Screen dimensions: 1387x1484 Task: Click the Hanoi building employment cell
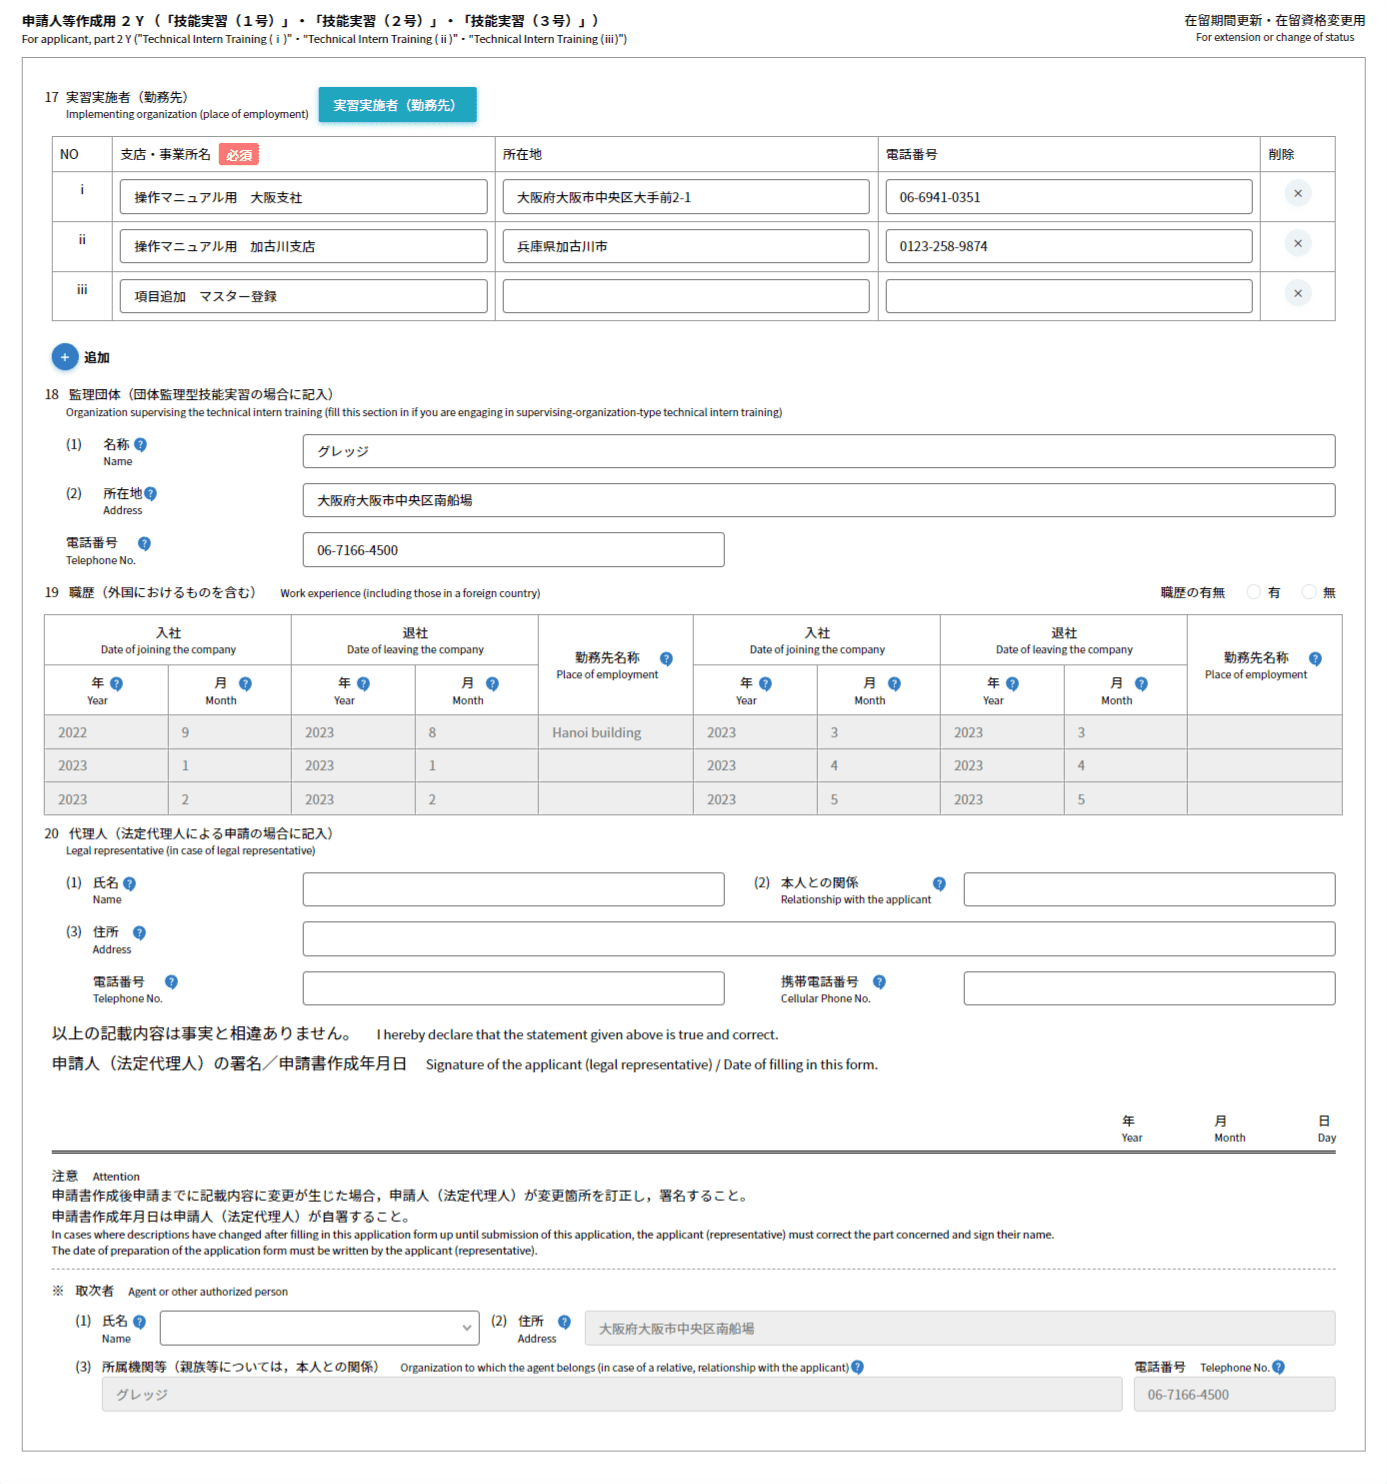pos(615,733)
